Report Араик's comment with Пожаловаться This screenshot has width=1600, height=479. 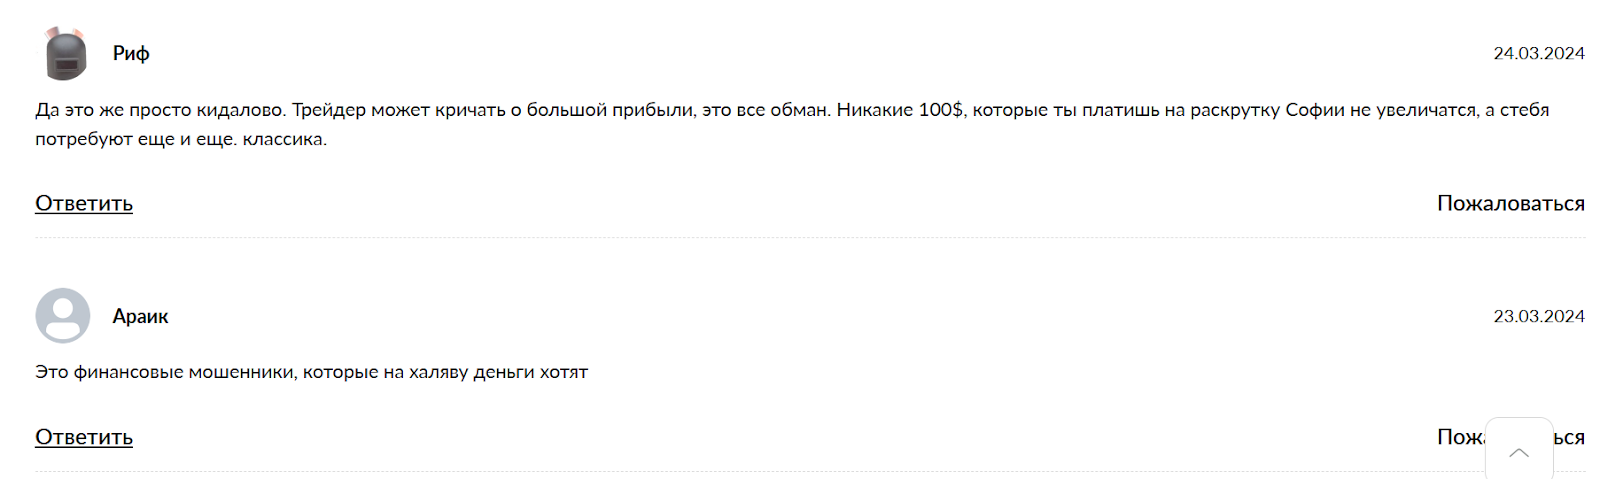coord(1460,437)
